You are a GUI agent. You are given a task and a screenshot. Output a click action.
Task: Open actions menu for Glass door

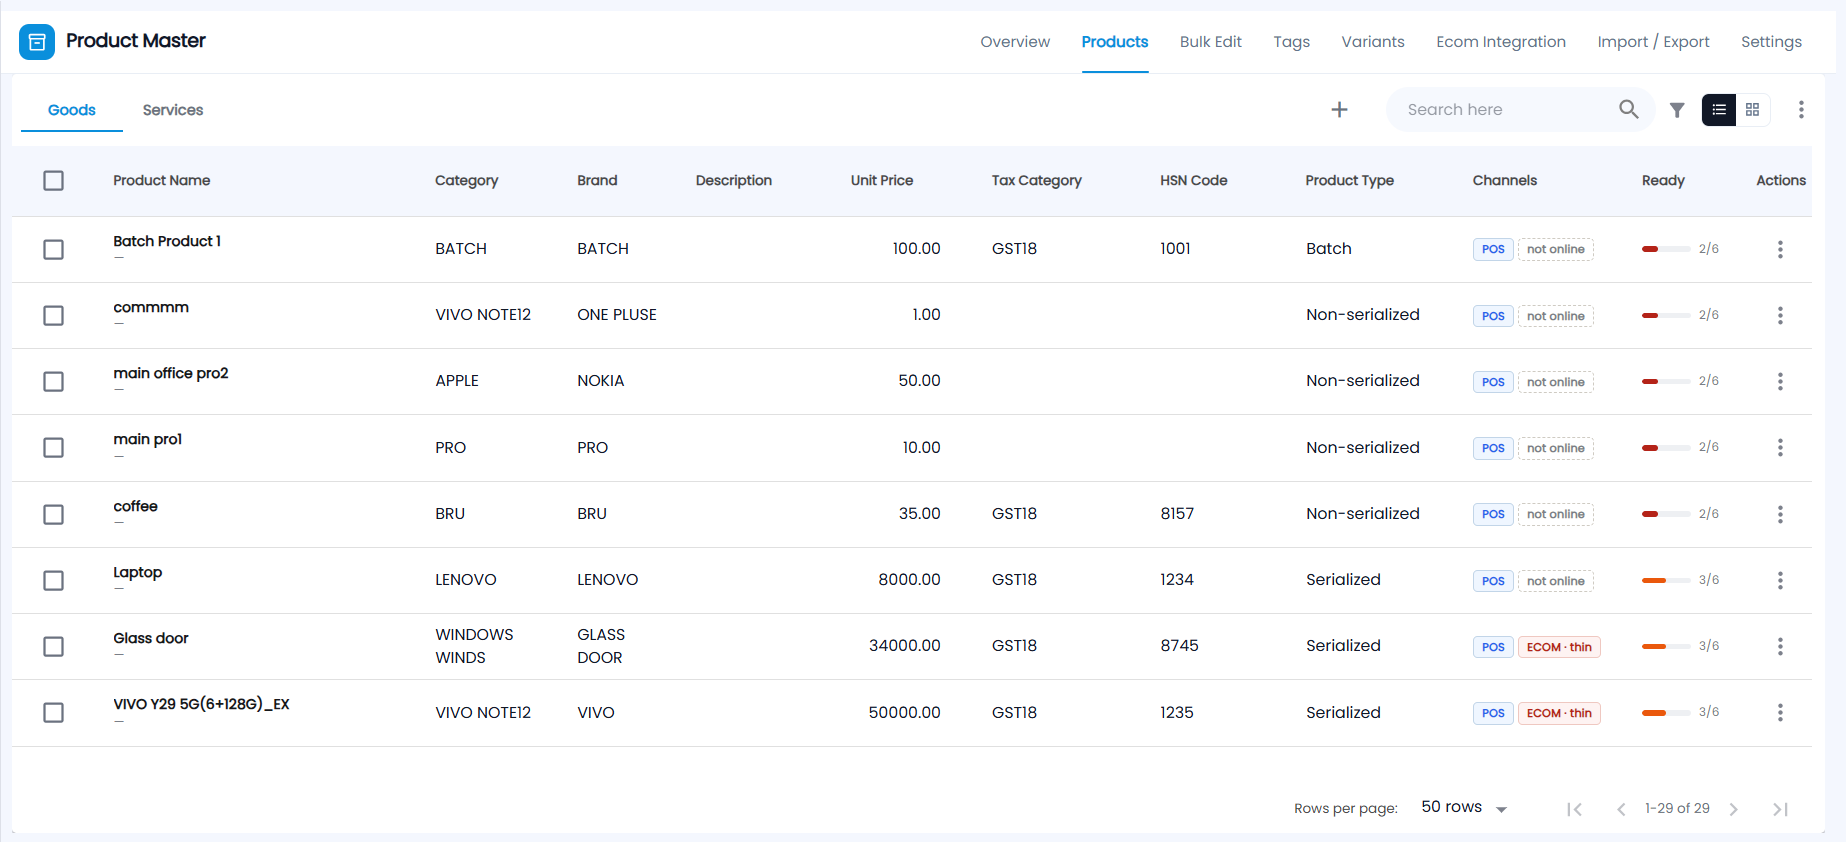(x=1780, y=646)
